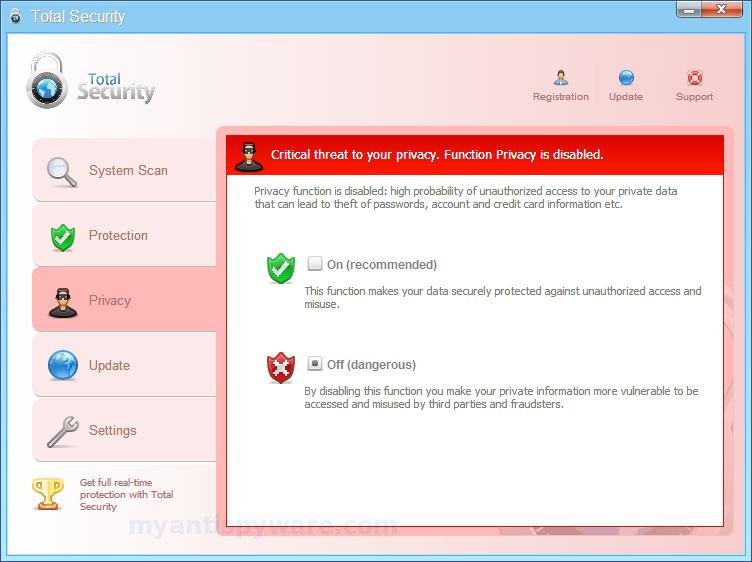
Task: Click the thief icon in red alert banner
Action: point(249,157)
